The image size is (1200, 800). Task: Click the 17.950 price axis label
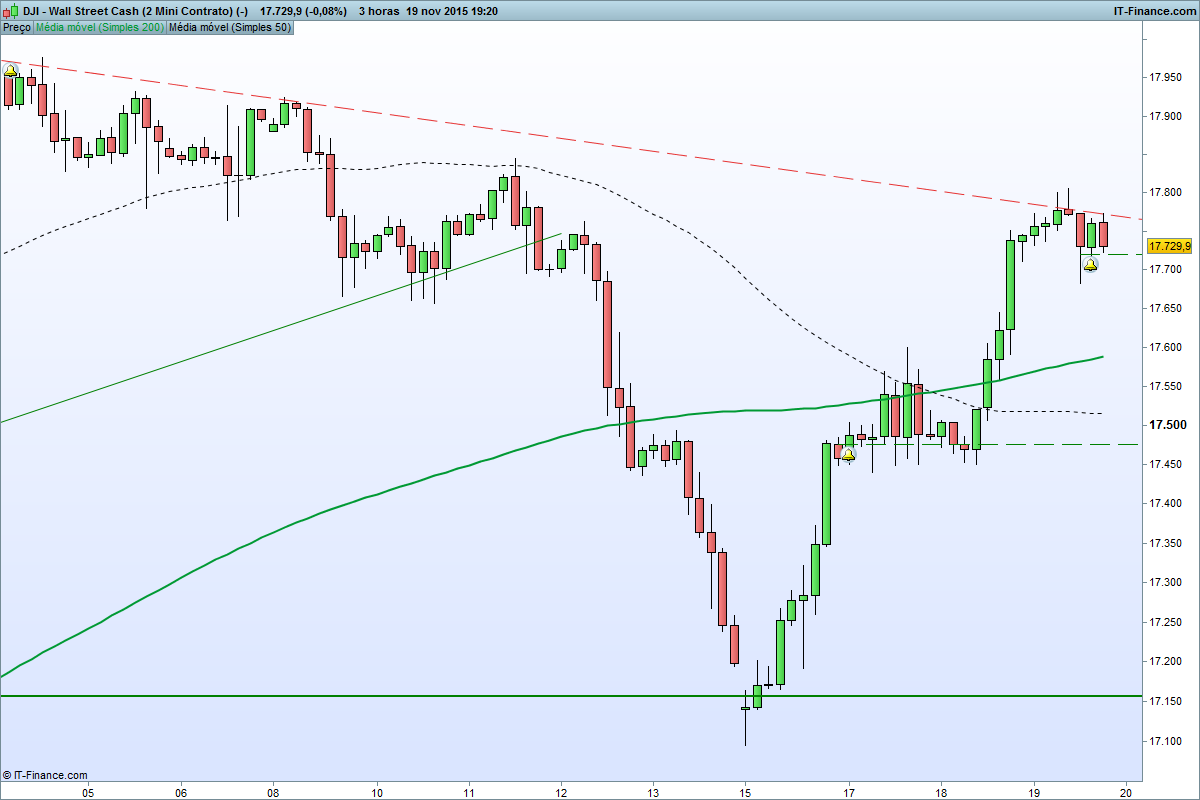pyautogui.click(x=1165, y=77)
